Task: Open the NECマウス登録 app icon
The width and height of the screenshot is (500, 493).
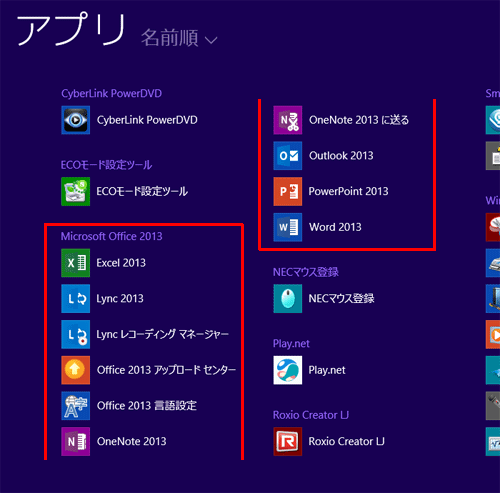Action: point(288,298)
